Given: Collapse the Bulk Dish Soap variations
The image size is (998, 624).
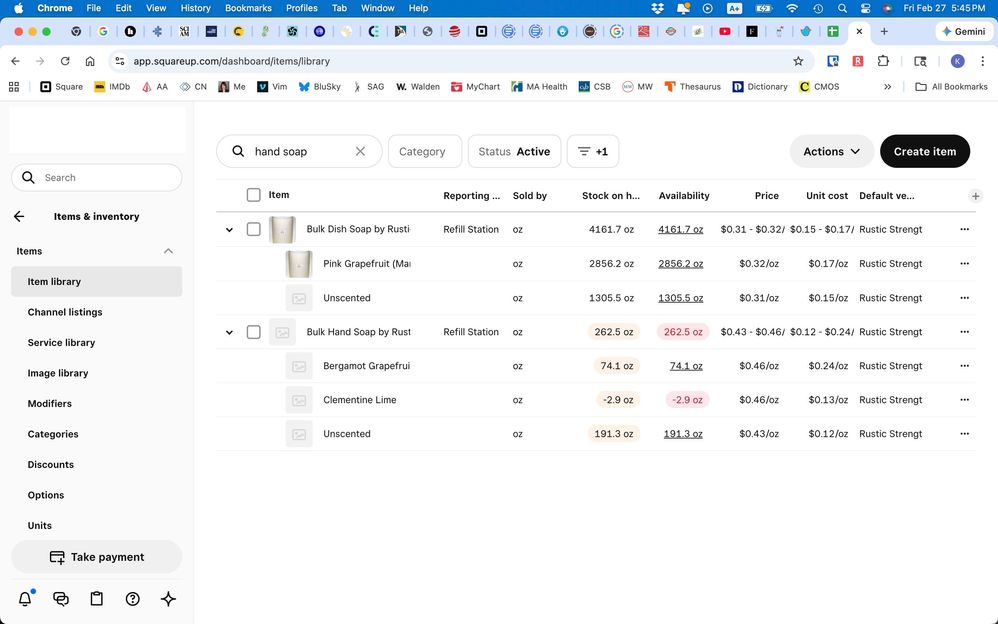Looking at the screenshot, I should point(229,230).
